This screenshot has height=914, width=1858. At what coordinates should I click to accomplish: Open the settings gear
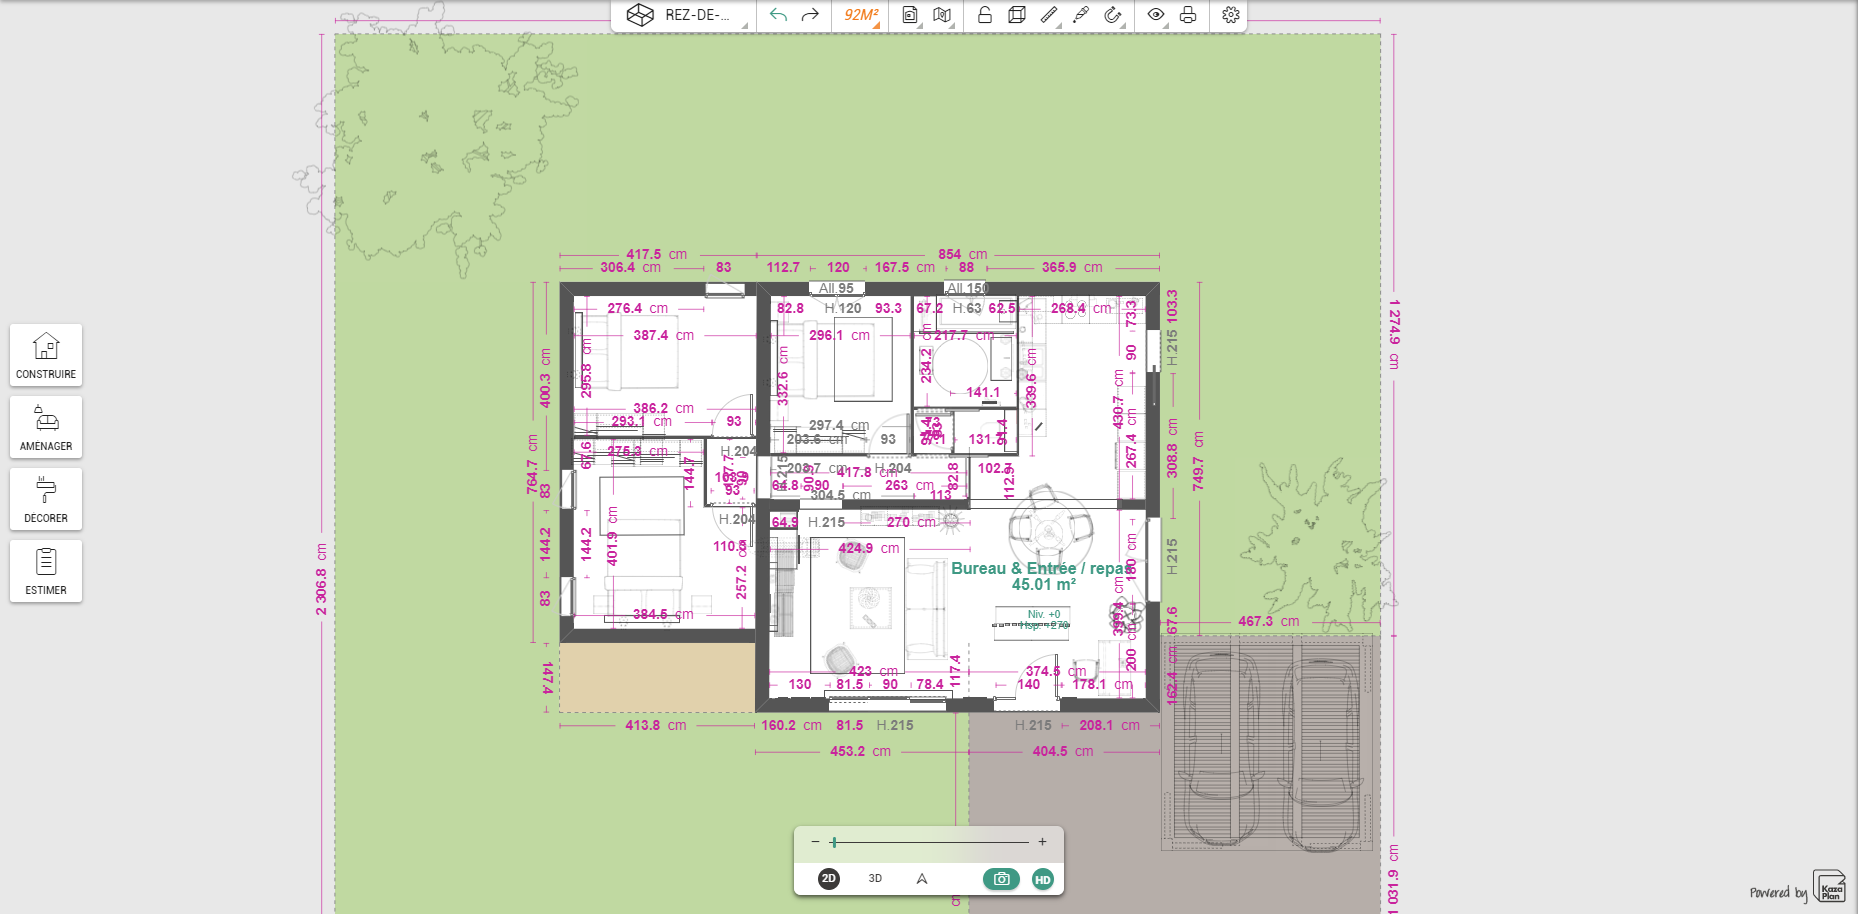pyautogui.click(x=1231, y=15)
